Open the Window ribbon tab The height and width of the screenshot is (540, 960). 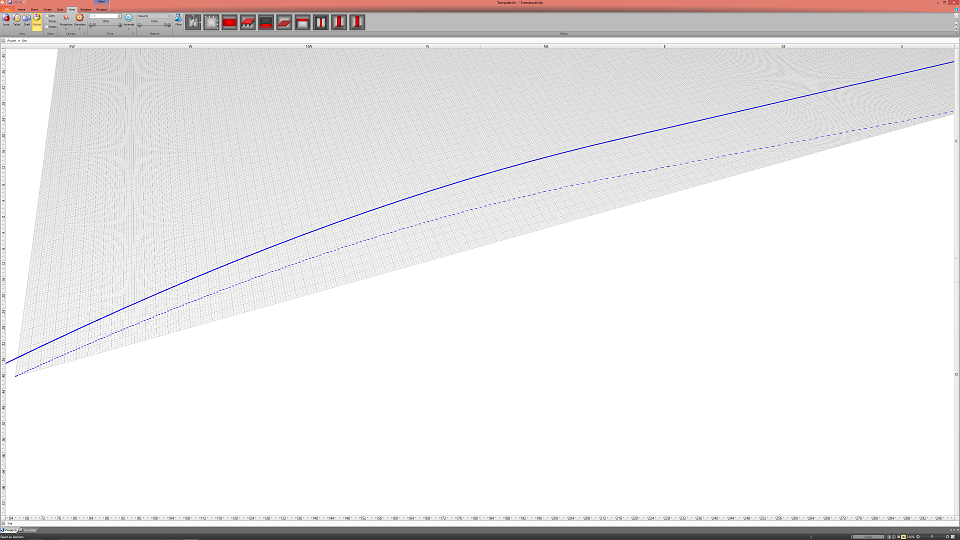(x=86, y=9)
